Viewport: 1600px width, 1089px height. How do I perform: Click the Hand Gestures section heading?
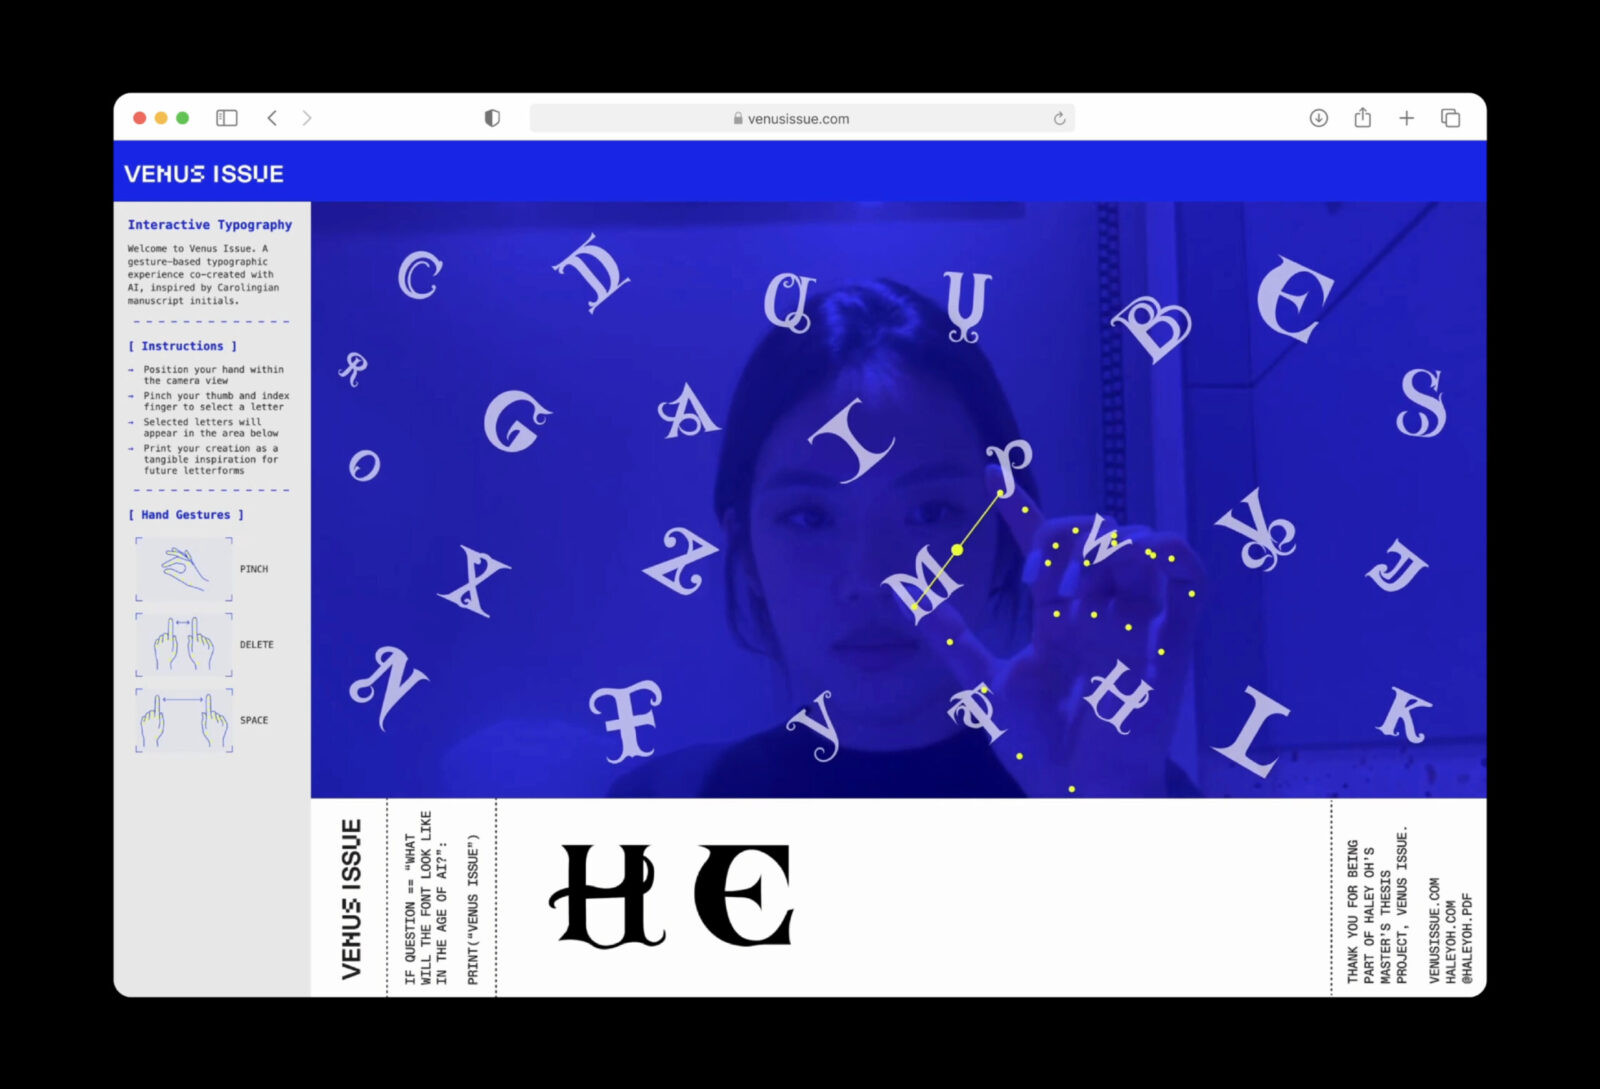pyautogui.click(x=186, y=515)
